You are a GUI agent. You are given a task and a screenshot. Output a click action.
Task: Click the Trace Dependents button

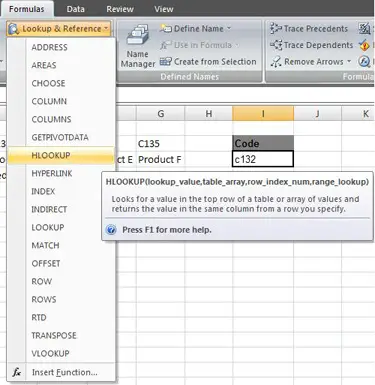311,45
